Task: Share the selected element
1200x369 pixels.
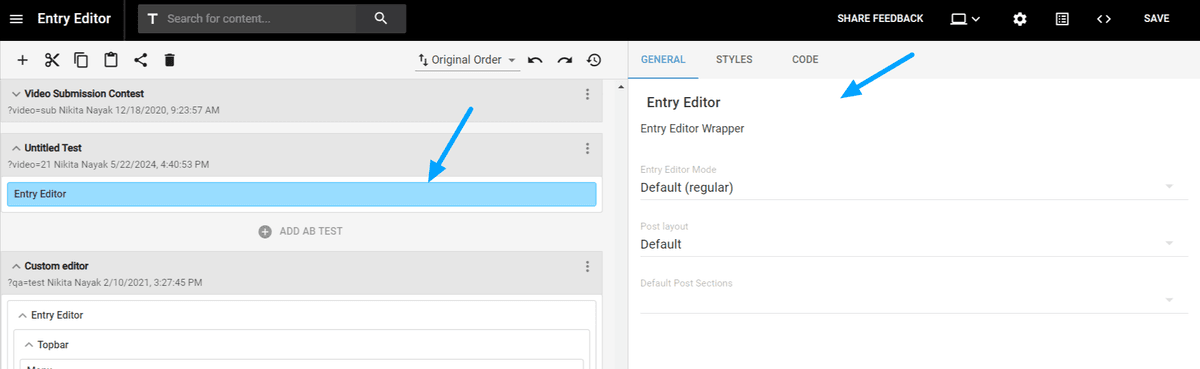Action: [140, 60]
